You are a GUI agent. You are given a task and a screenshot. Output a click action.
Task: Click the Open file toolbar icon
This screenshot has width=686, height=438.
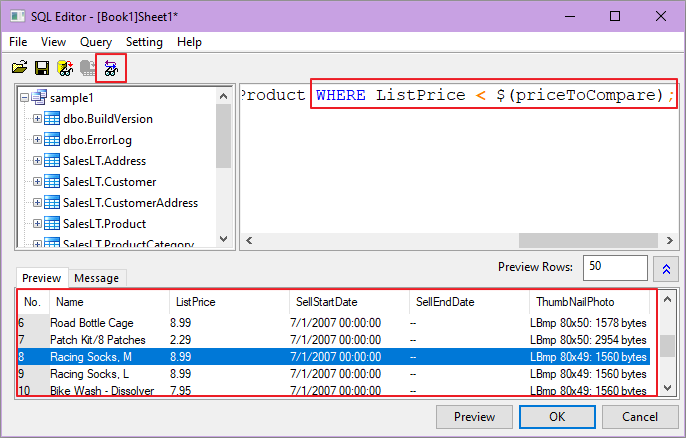click(19, 68)
